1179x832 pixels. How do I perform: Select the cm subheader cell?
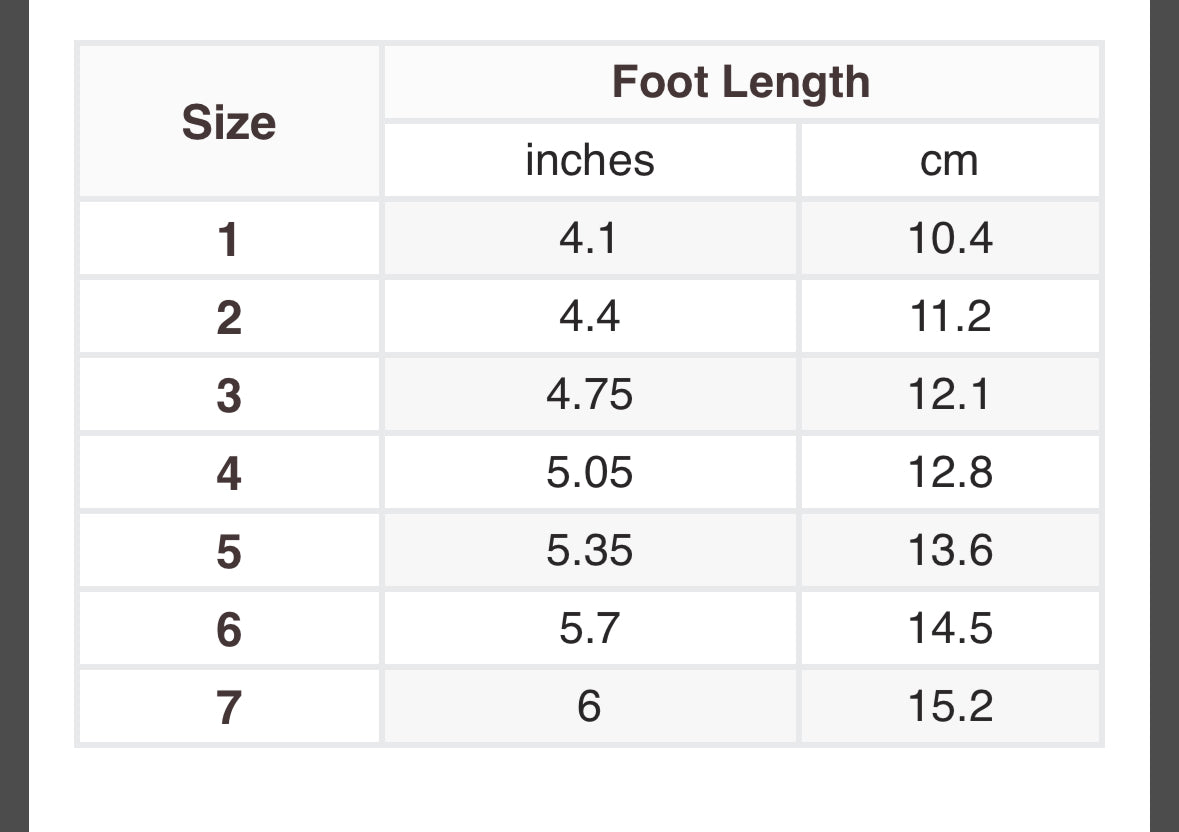tap(950, 160)
